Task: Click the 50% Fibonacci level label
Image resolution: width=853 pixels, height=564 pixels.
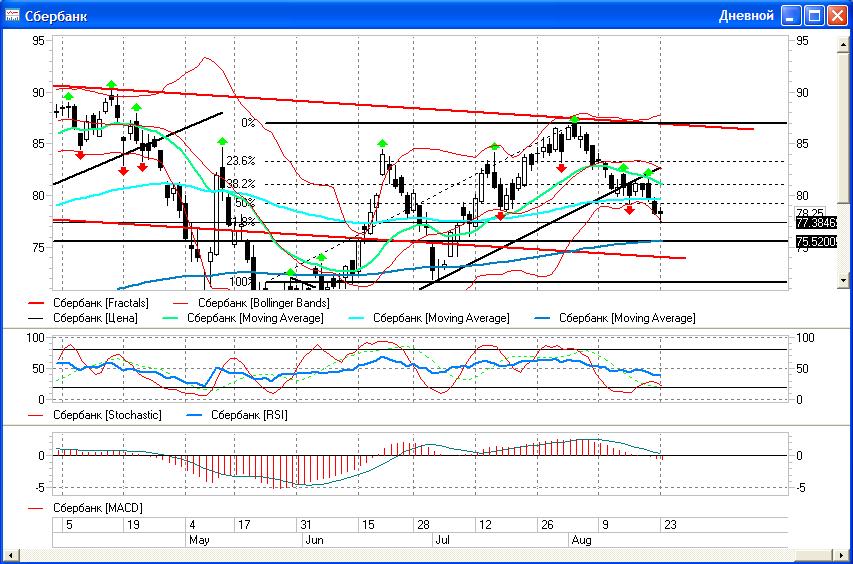Action: tap(245, 203)
